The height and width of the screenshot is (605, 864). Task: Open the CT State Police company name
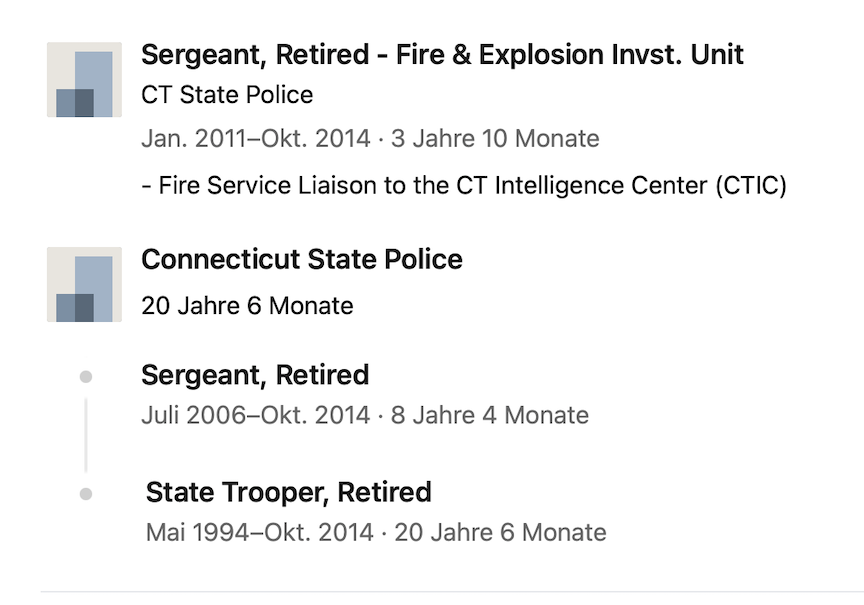(227, 96)
